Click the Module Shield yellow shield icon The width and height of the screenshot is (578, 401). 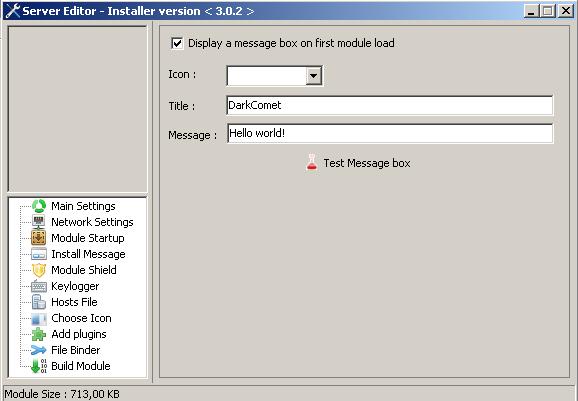(x=39, y=270)
